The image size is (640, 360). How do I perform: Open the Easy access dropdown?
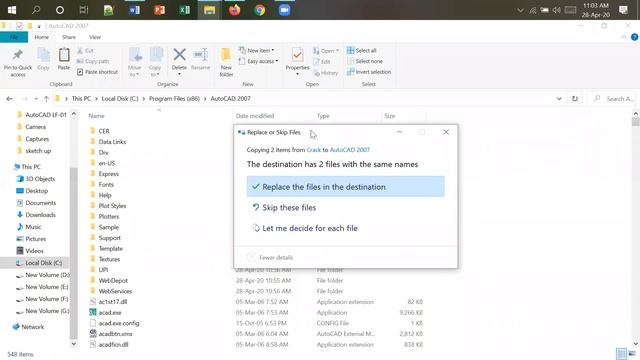(258, 61)
